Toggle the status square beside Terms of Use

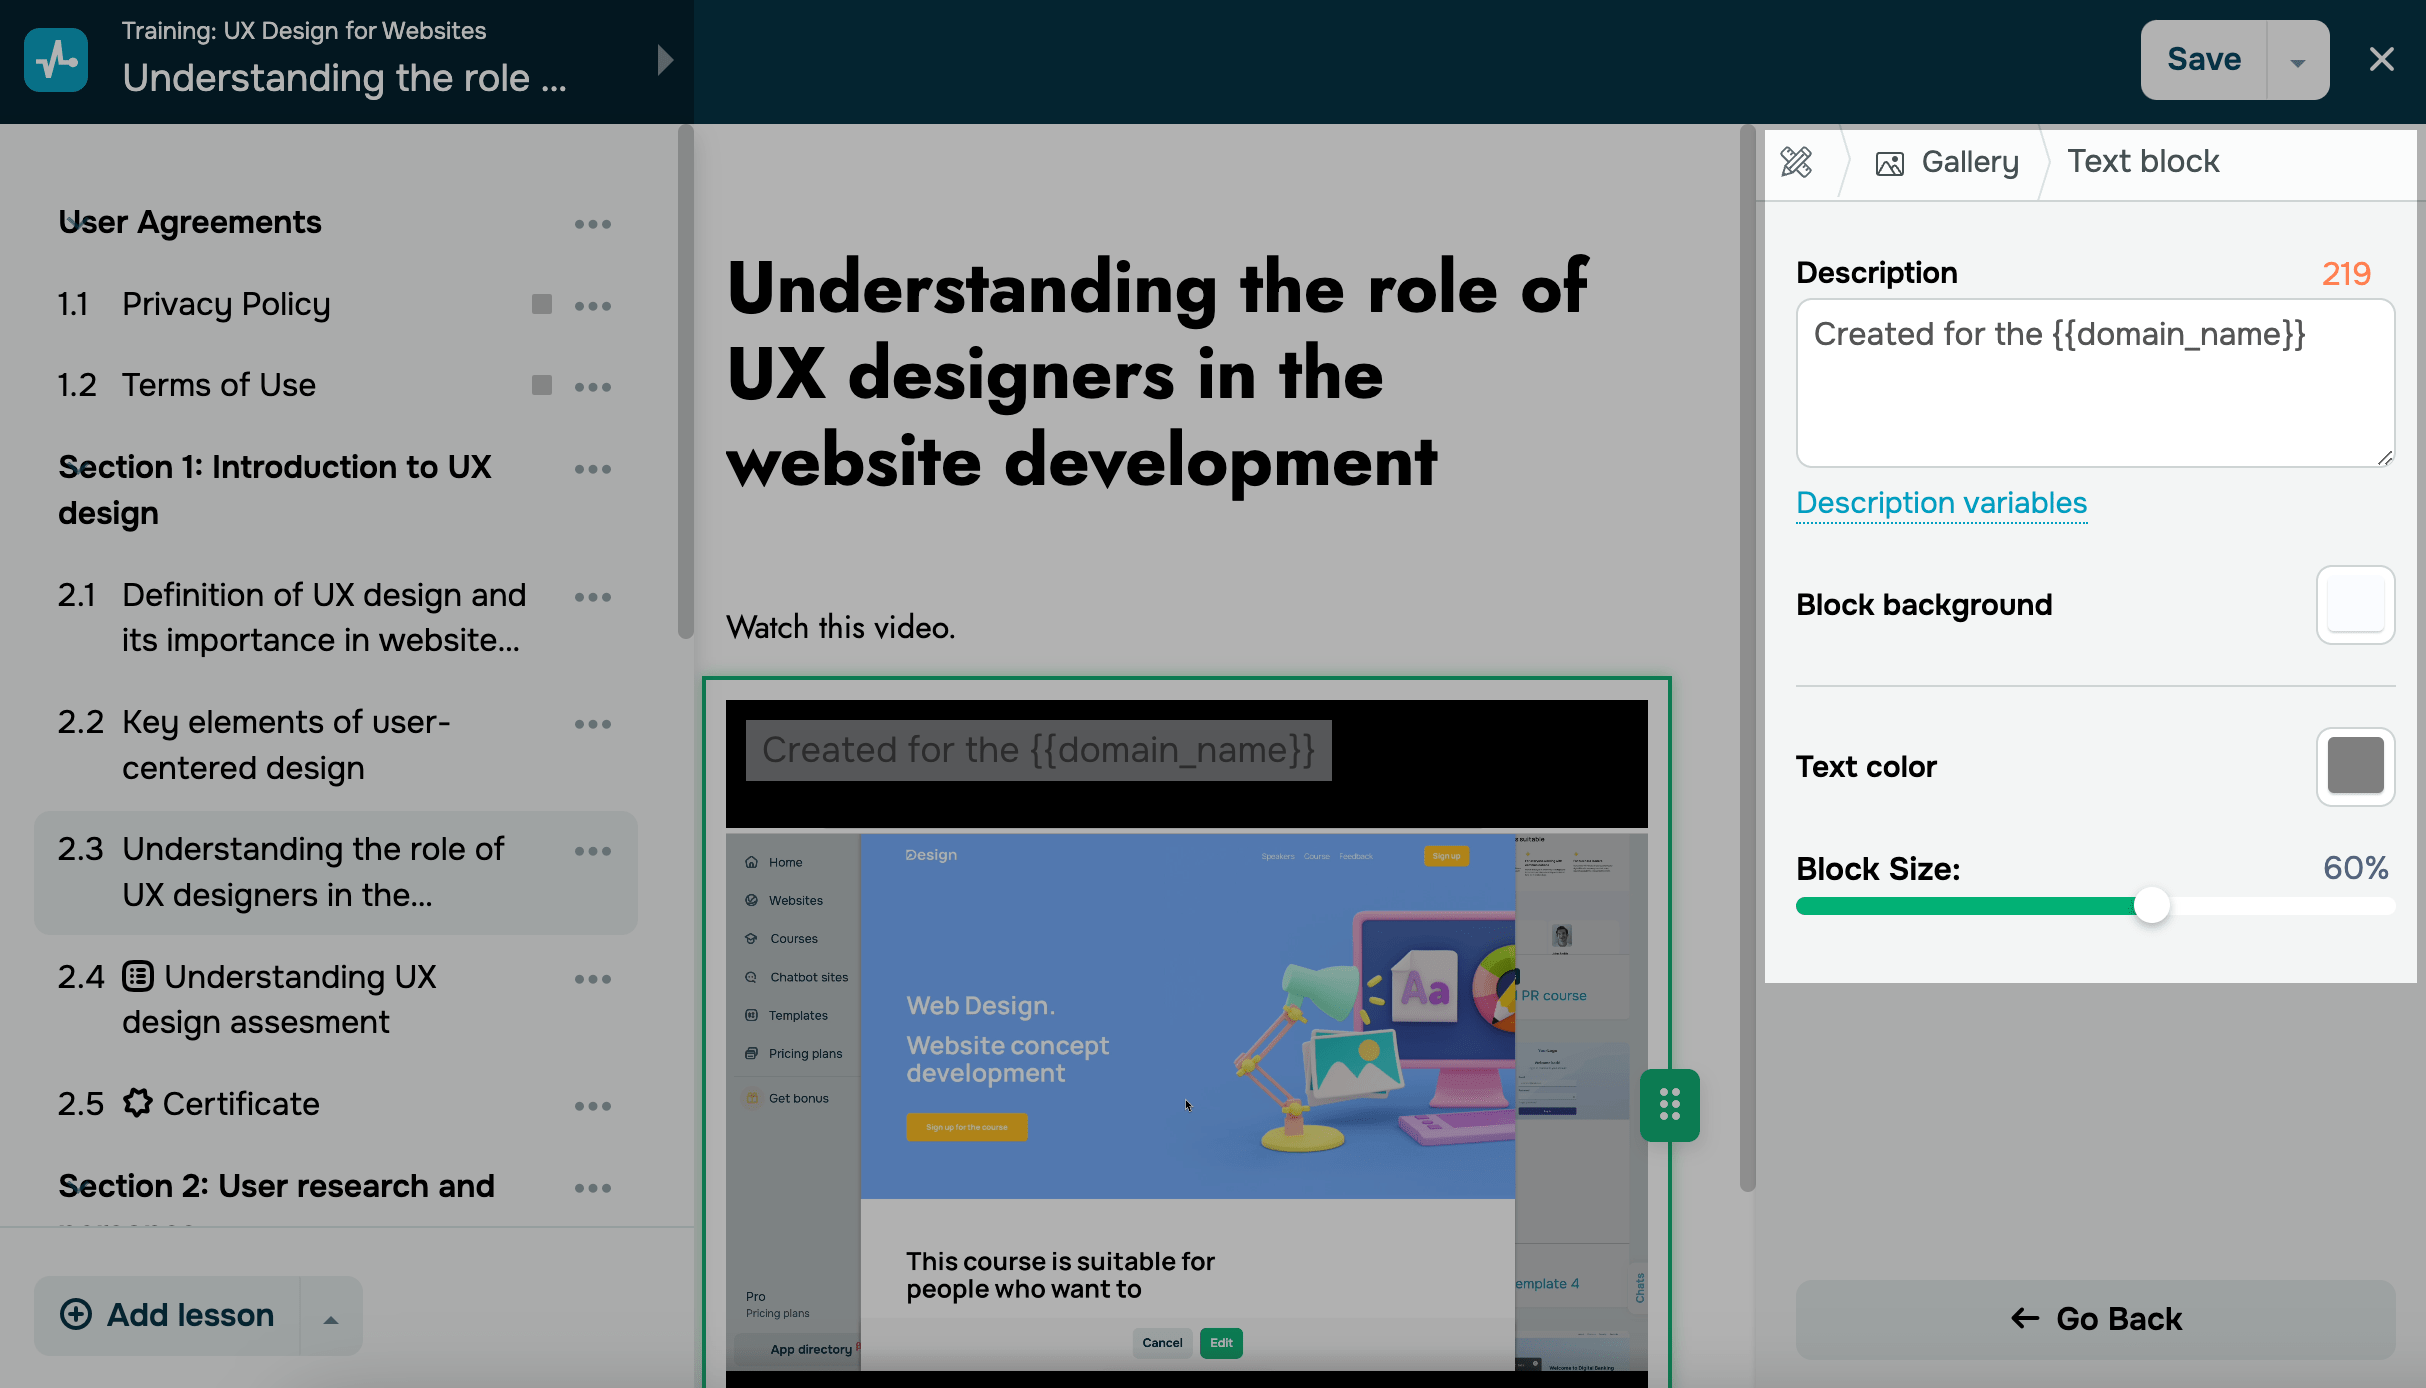click(541, 385)
